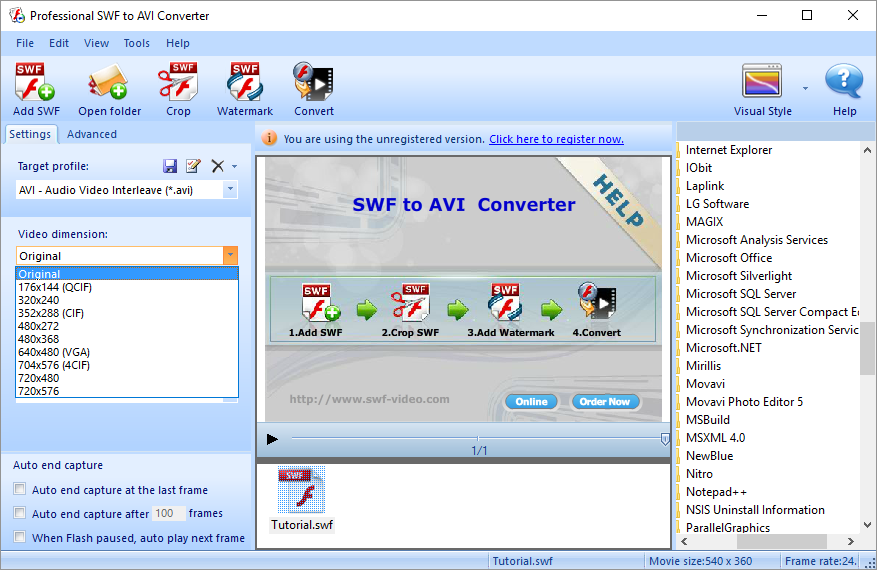Click the Order Now button

tap(604, 402)
